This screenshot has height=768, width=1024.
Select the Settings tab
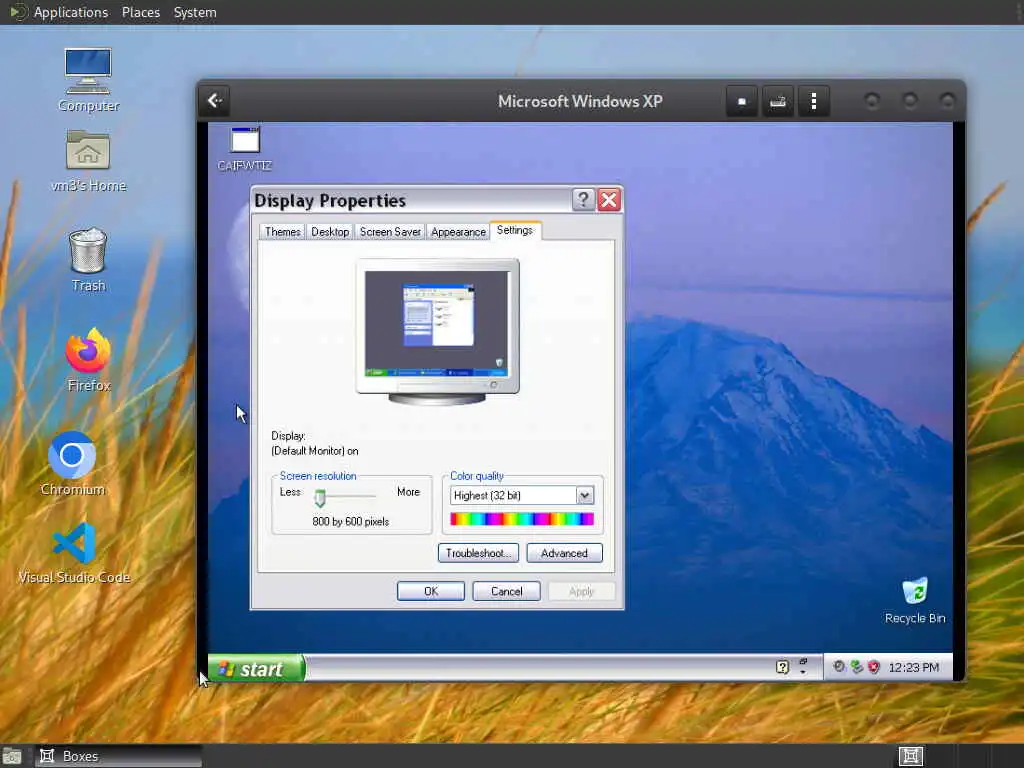515,231
